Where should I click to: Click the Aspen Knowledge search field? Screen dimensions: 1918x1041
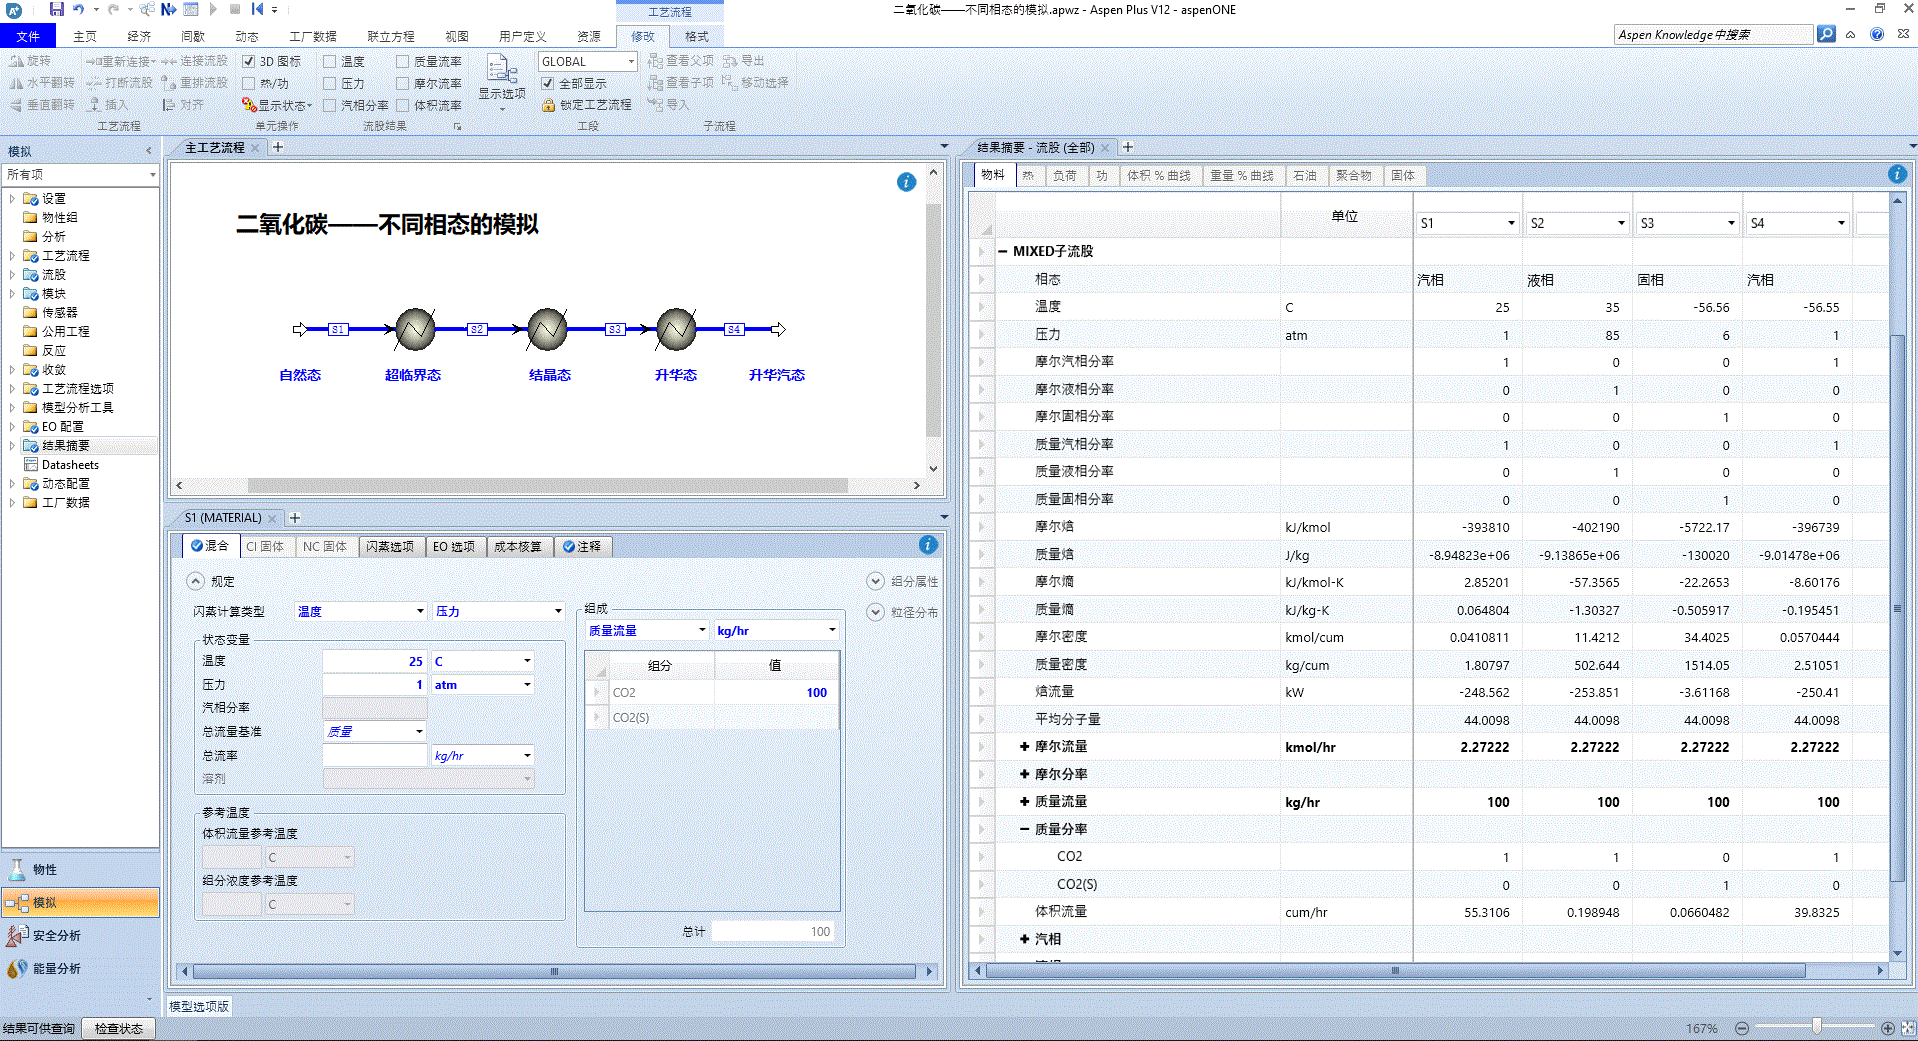click(x=1713, y=34)
